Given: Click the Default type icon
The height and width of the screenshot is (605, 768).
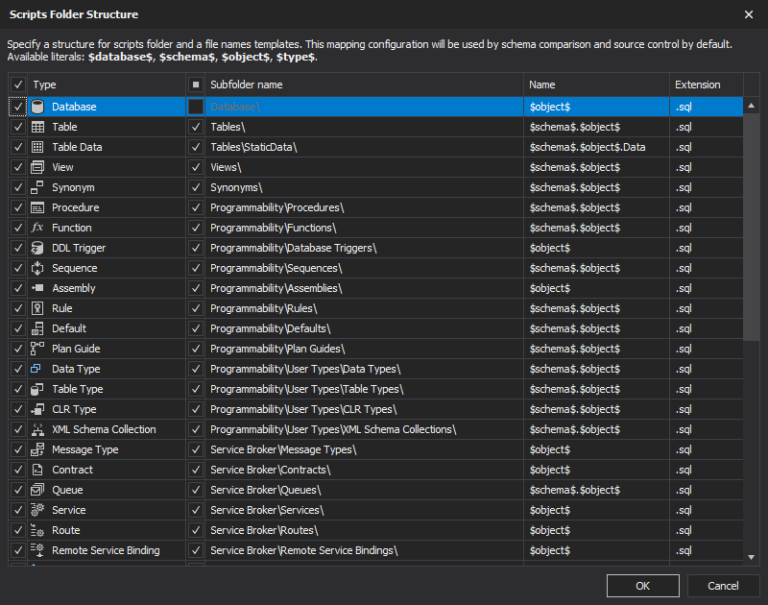Looking at the screenshot, I should (38, 328).
